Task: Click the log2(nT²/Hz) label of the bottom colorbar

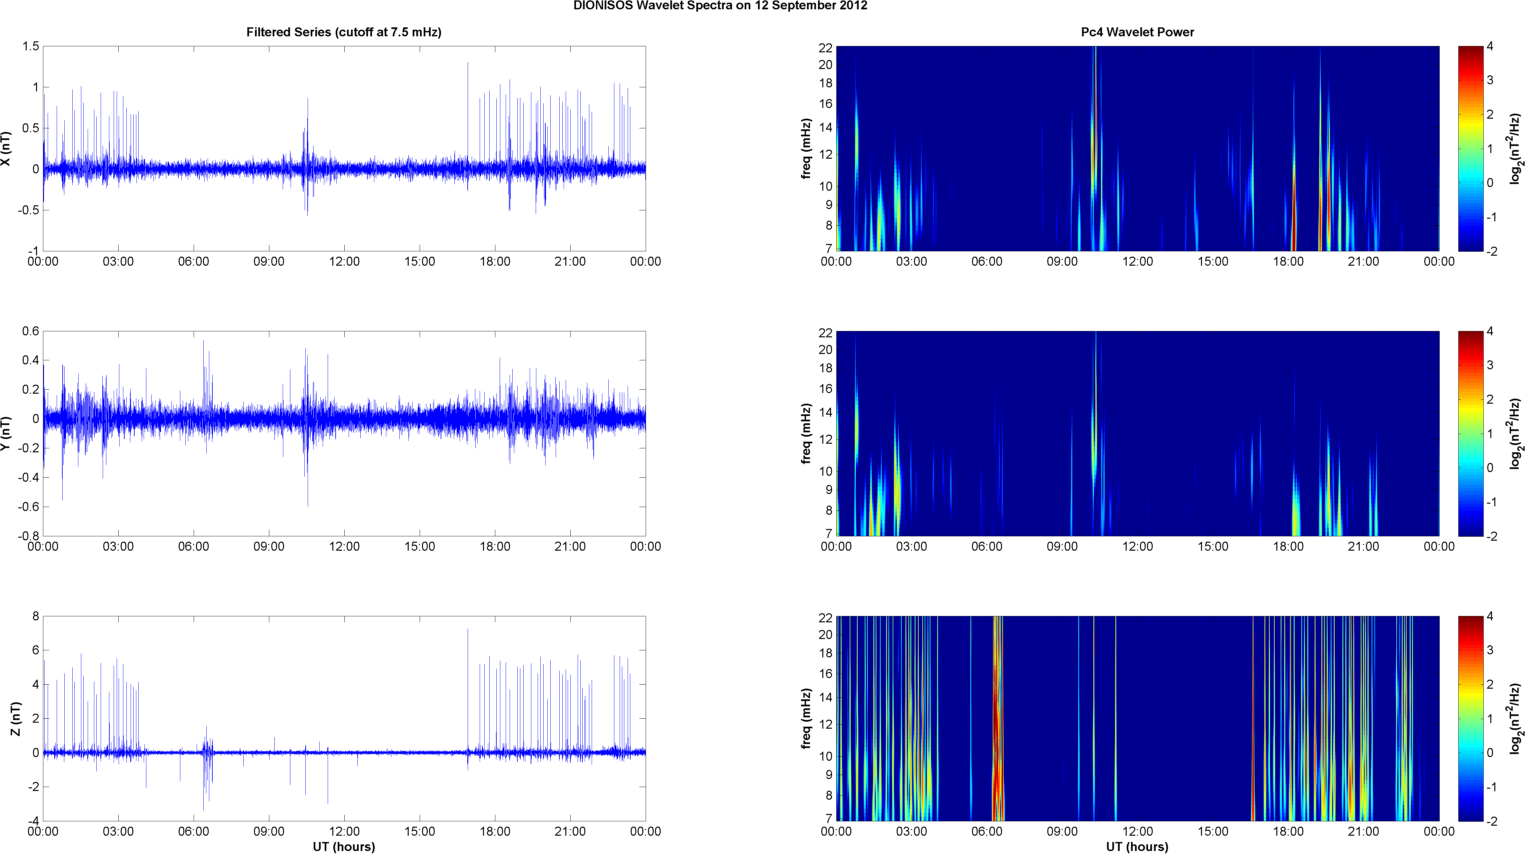Action: [x=1516, y=719]
